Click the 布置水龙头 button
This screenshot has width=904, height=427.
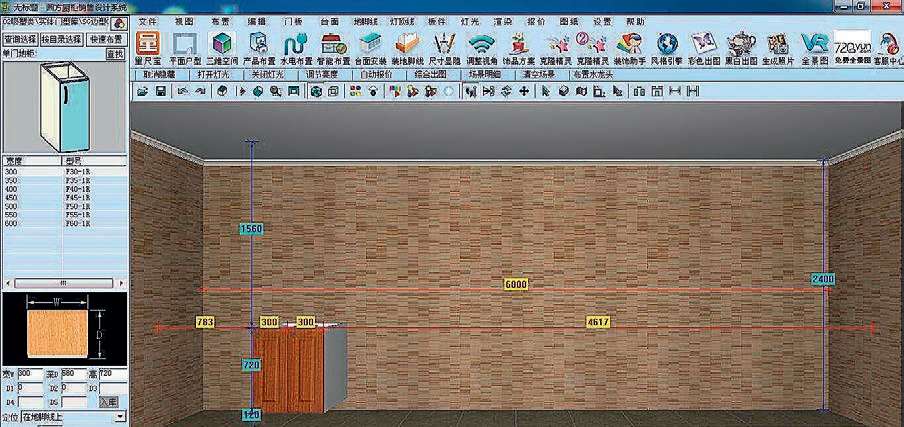[x=592, y=75]
